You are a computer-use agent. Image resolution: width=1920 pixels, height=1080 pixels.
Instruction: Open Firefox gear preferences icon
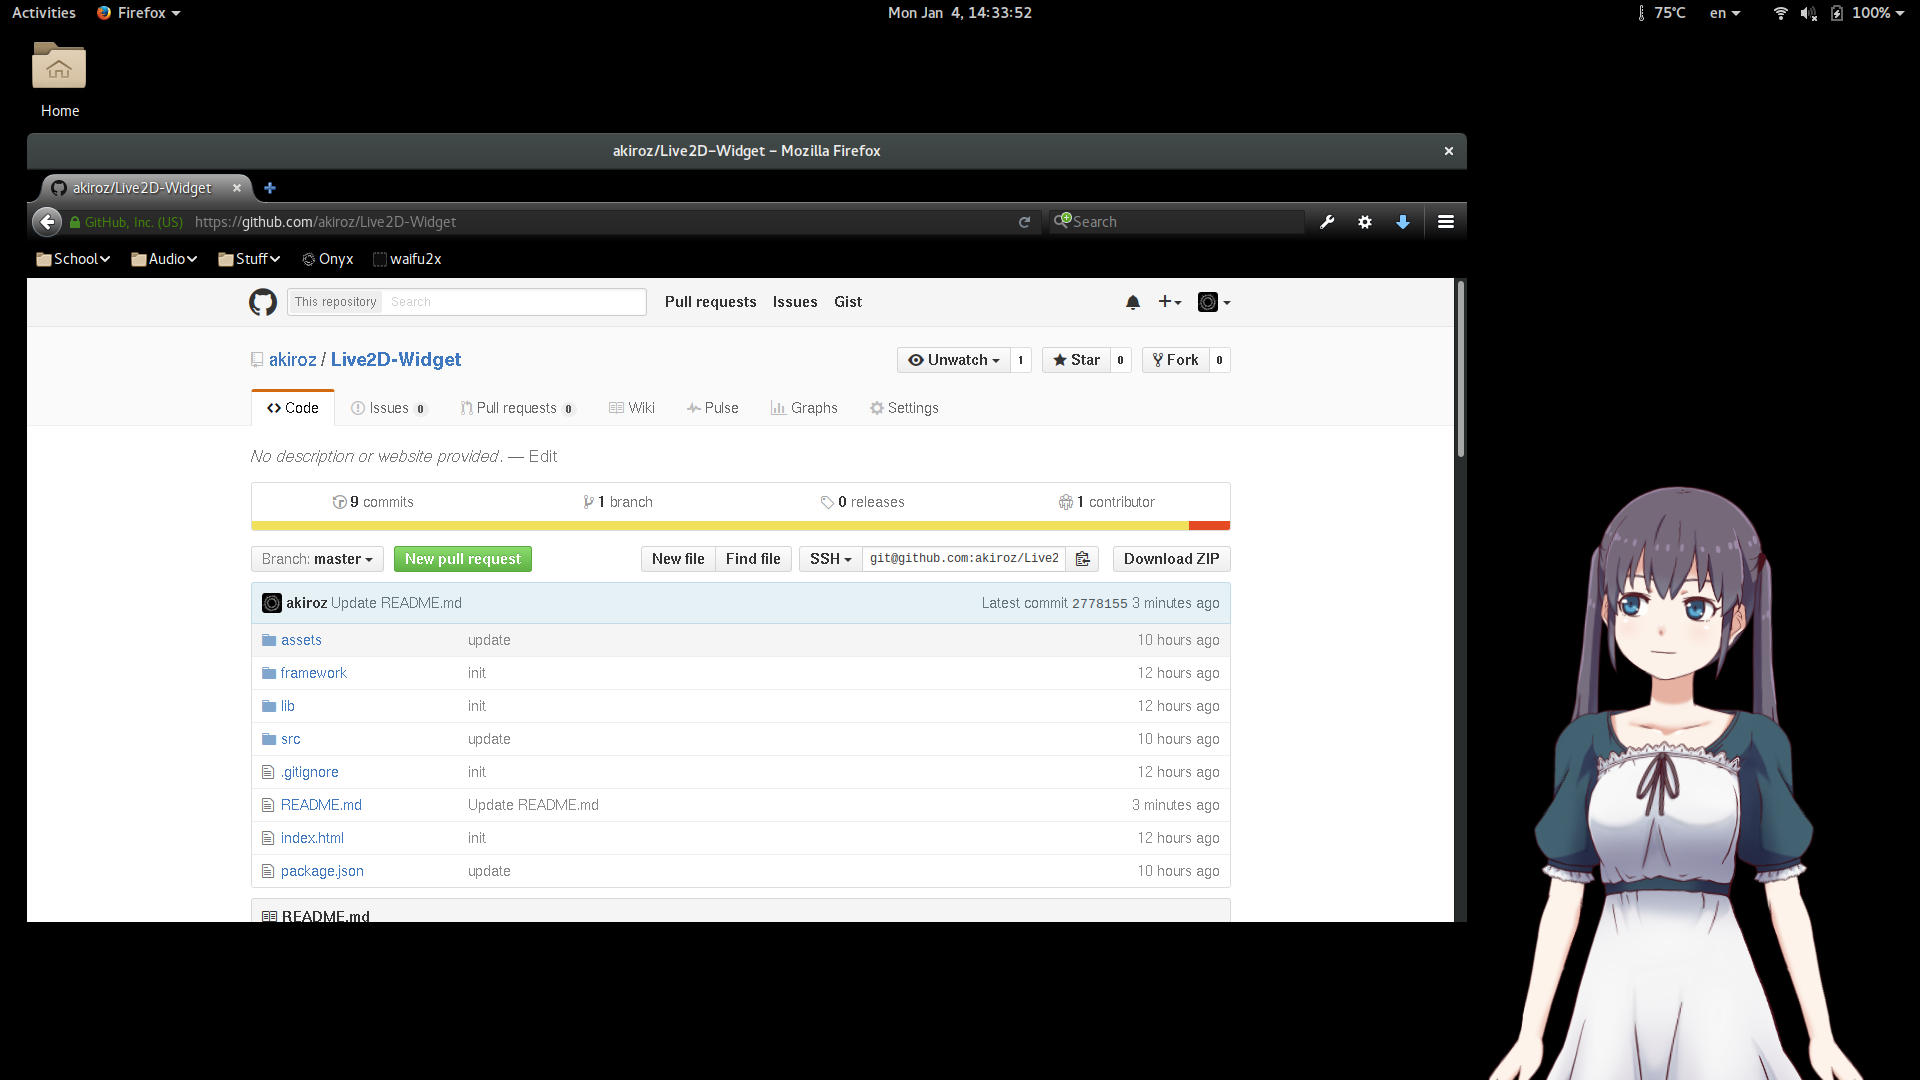pos(1365,222)
